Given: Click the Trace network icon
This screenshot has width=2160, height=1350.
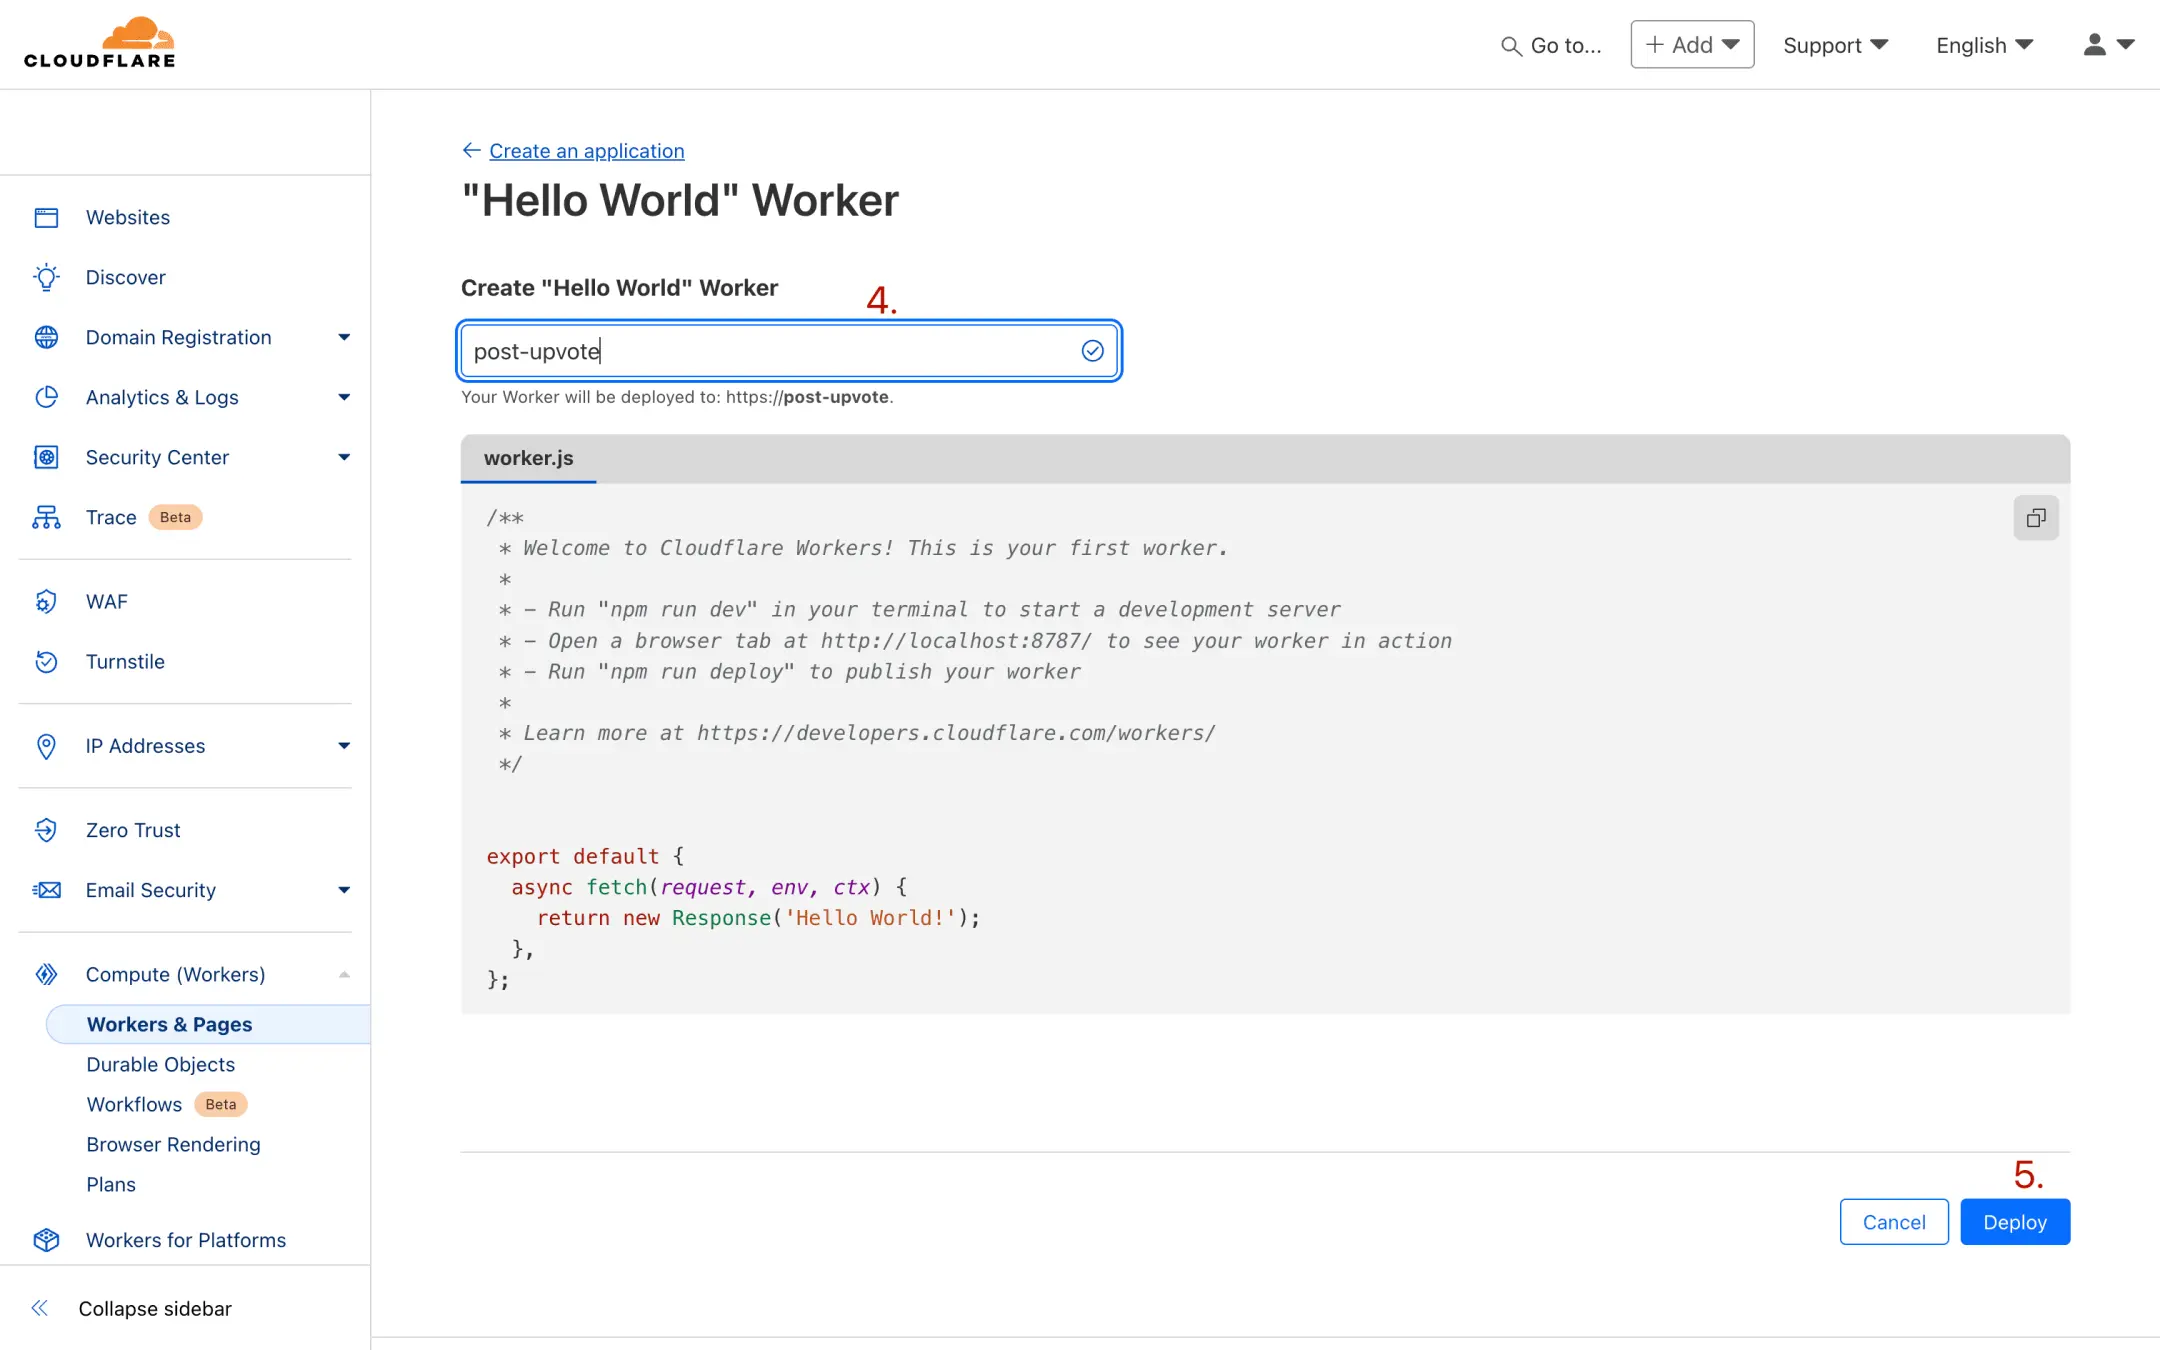Looking at the screenshot, I should (x=46, y=517).
